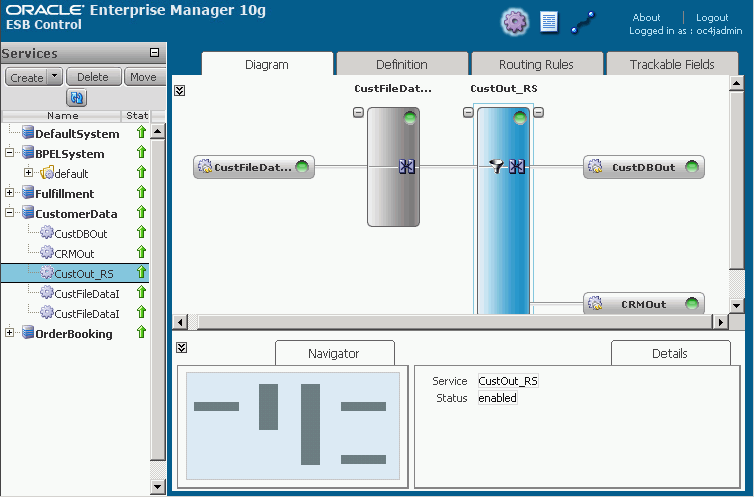Click the CustomerData system icon

28,212
